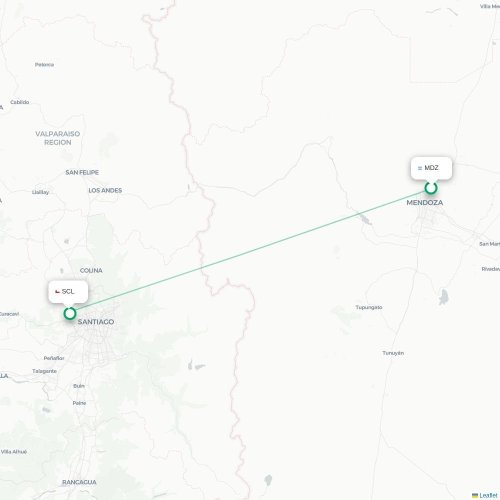Click the MENDOZA city label

[x=425, y=202]
